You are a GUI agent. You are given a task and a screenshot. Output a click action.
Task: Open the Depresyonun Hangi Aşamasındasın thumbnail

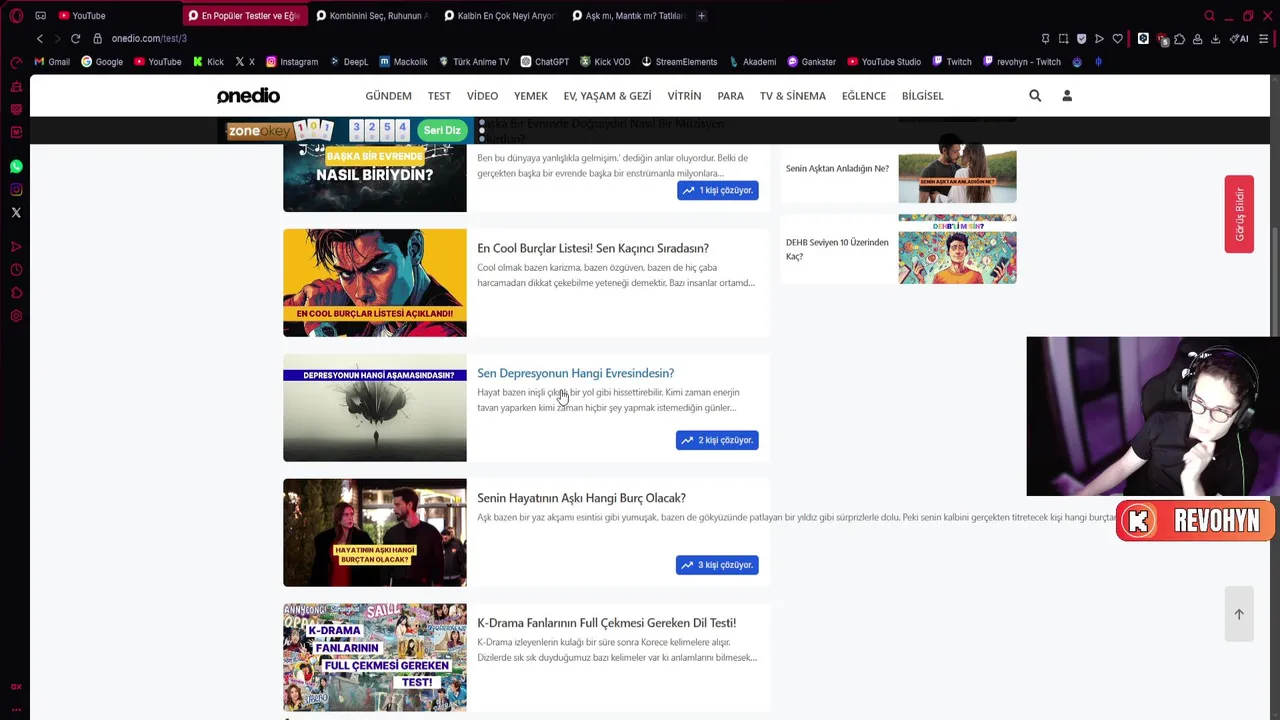pos(375,408)
